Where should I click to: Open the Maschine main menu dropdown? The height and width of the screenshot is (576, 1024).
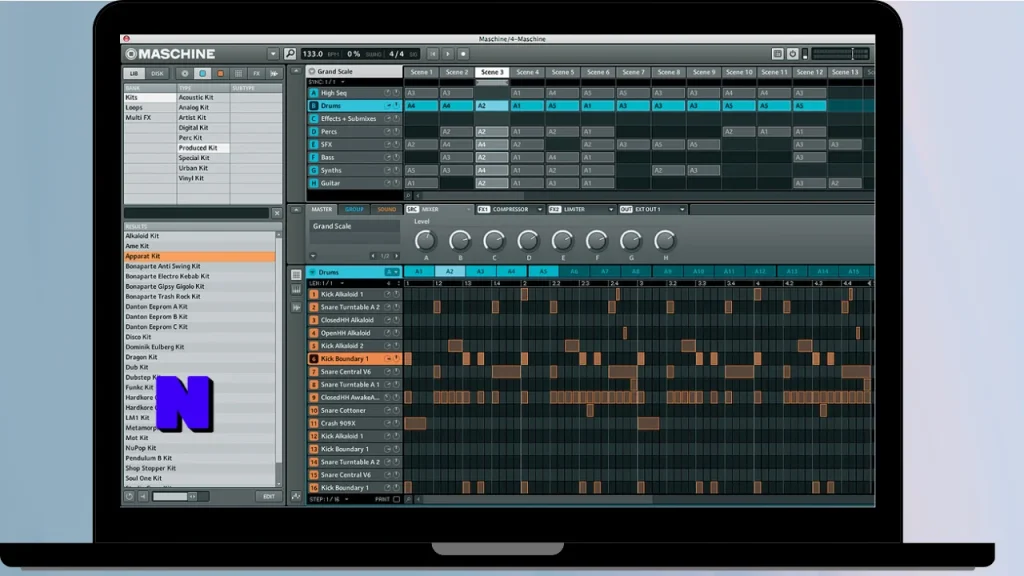click(273, 54)
